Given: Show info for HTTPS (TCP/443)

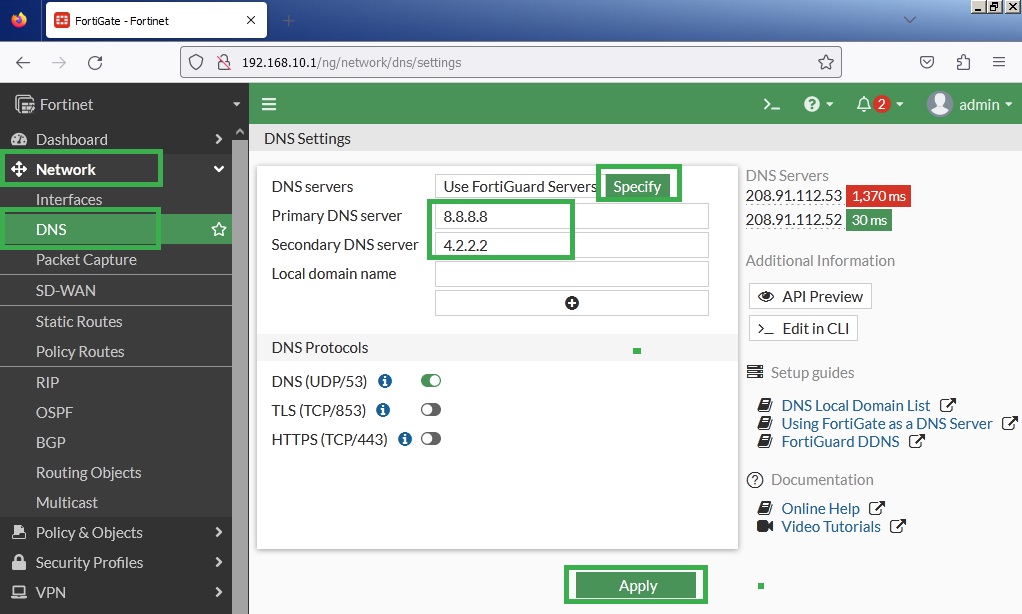Looking at the screenshot, I should [x=405, y=439].
